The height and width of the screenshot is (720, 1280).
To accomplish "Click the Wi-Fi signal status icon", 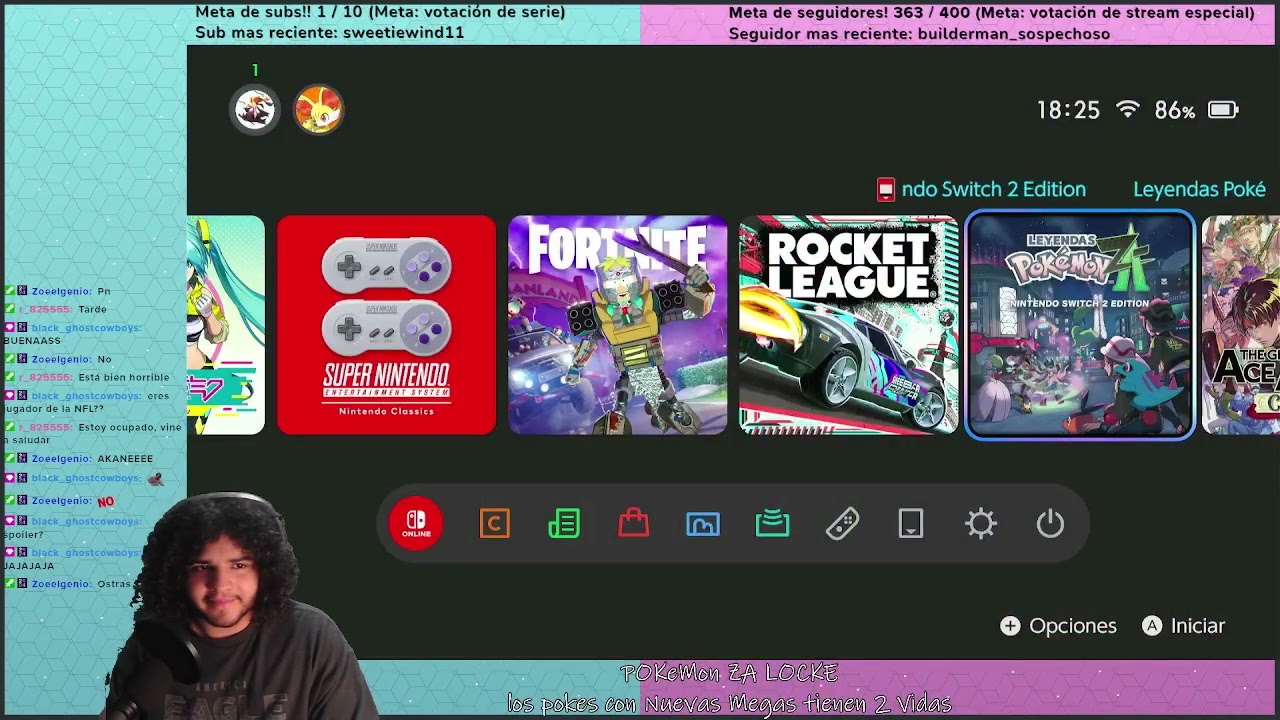I will tap(1128, 109).
